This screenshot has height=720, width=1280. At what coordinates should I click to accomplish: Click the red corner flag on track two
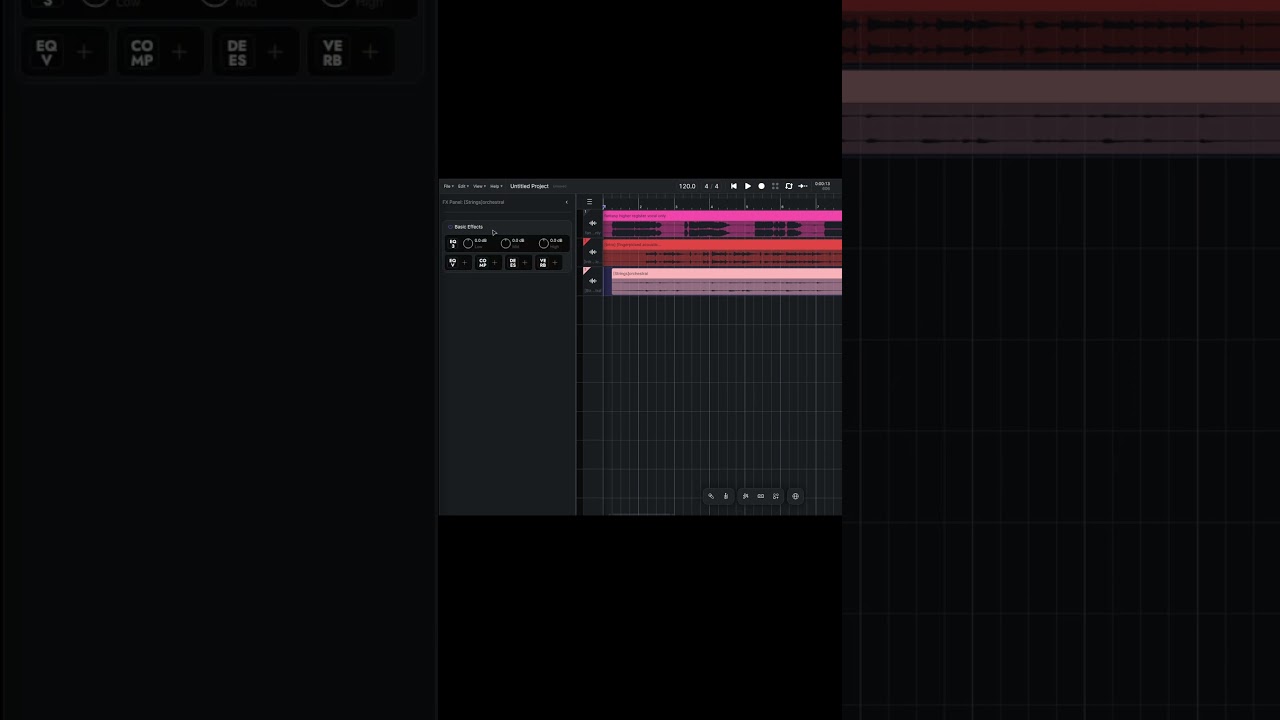[586, 241]
